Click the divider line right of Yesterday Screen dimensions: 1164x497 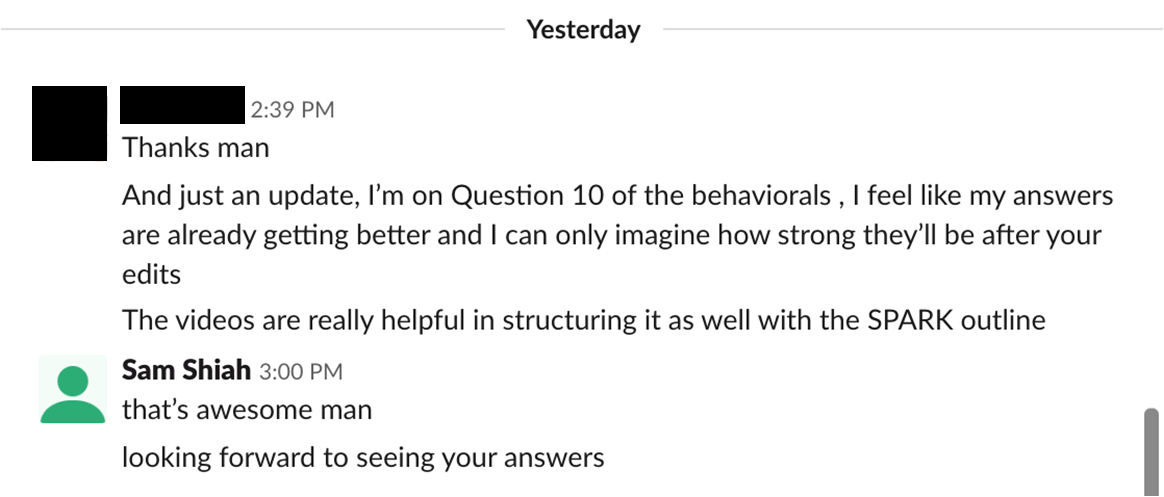[x=913, y=30]
